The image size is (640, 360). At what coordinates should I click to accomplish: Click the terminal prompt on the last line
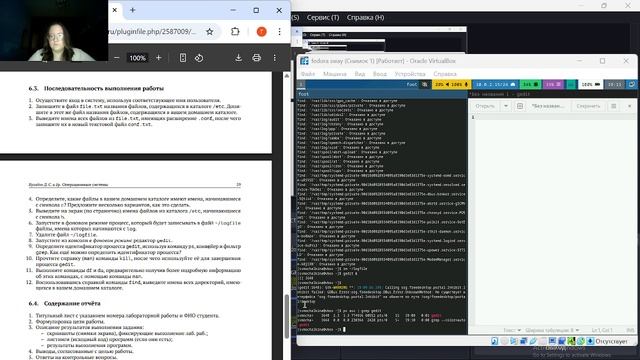point(320,329)
